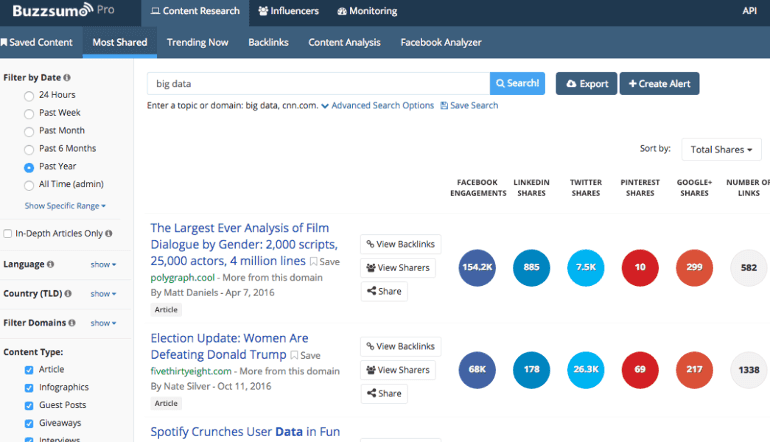Click the search field containing big data

[318, 83]
